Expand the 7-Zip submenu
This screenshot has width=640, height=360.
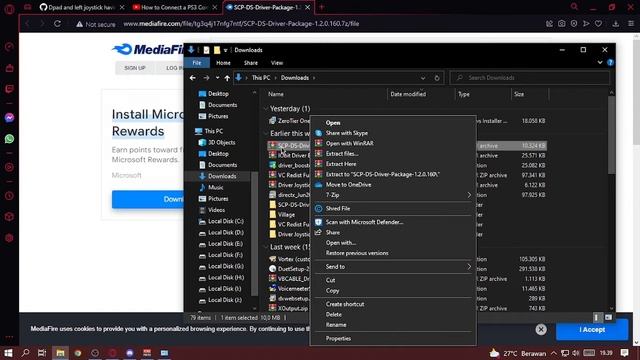coord(393,195)
